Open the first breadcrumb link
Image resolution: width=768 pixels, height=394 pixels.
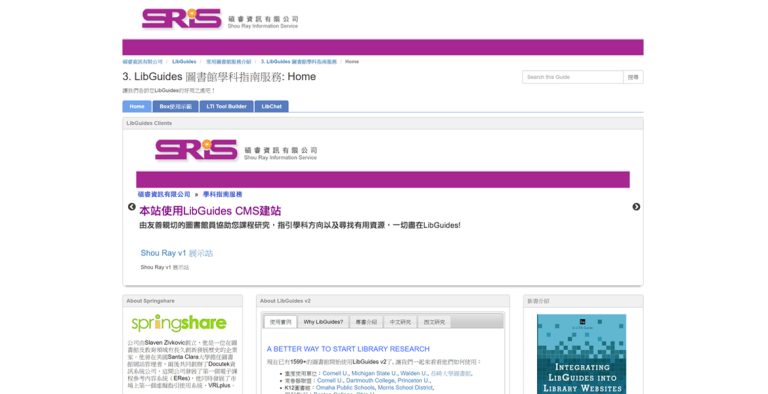click(143, 62)
